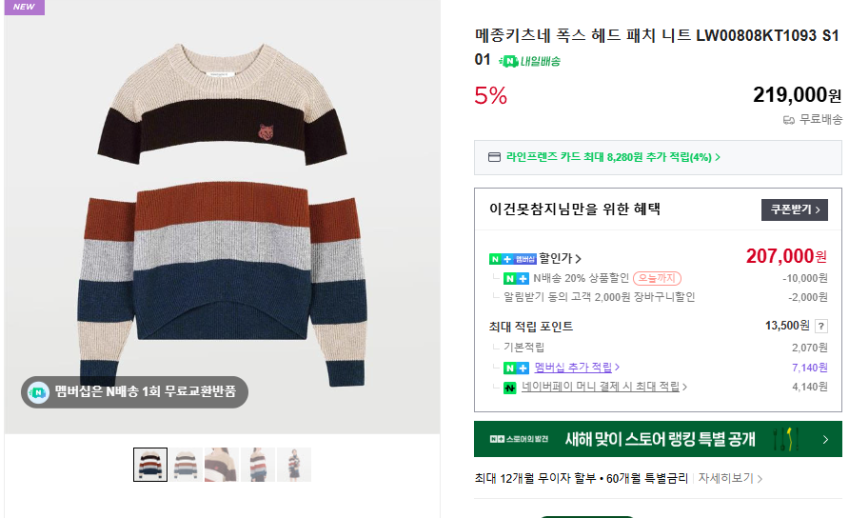Click the card icon beside 라인프렌즈 카드
This screenshot has height=518, width=849.
pyautogui.click(x=493, y=157)
